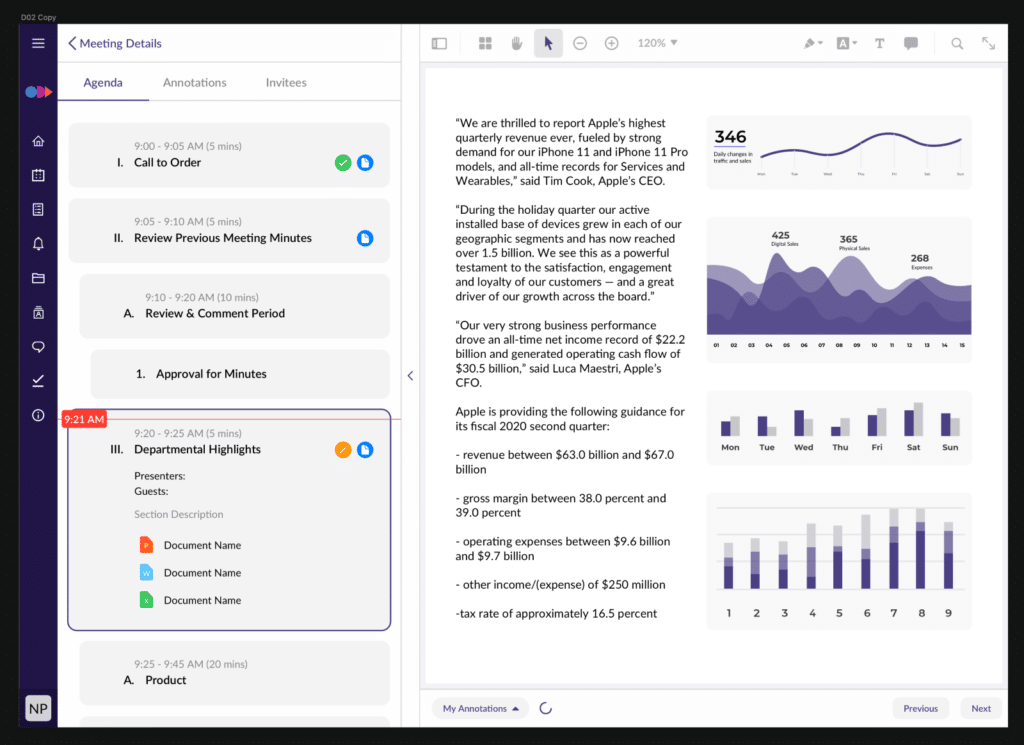This screenshot has width=1024, height=745.
Task: Go back to Meeting Details
Action: coord(114,43)
